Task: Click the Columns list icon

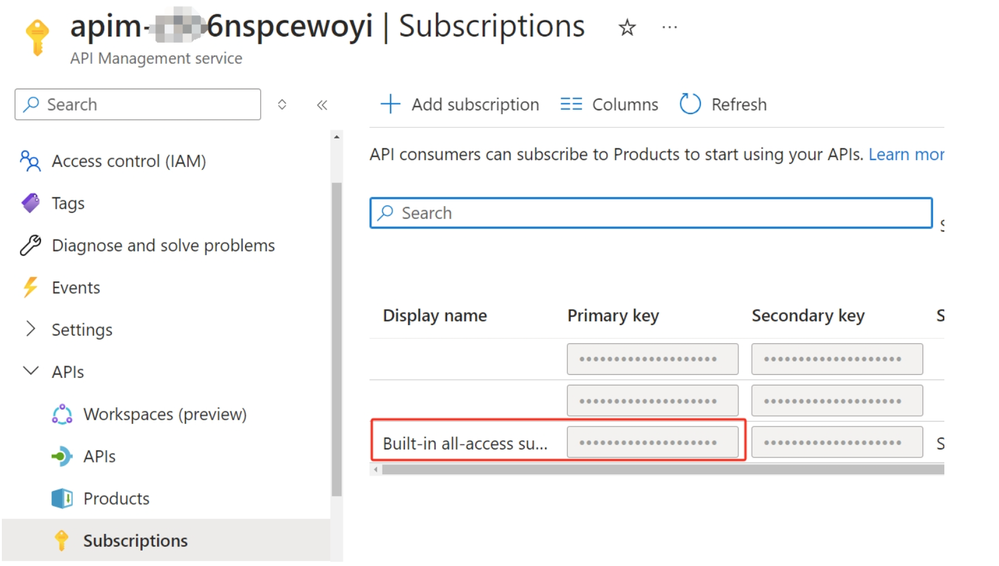Action: click(571, 104)
